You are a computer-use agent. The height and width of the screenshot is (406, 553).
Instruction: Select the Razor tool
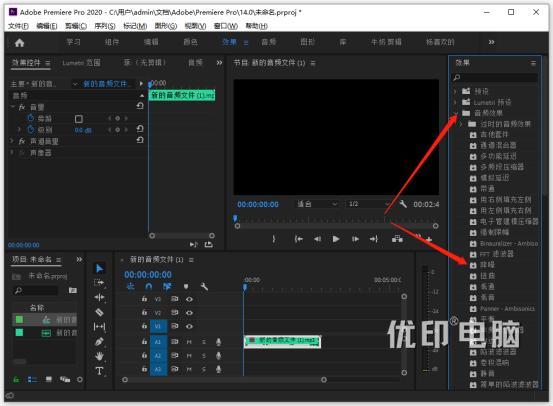point(99,312)
